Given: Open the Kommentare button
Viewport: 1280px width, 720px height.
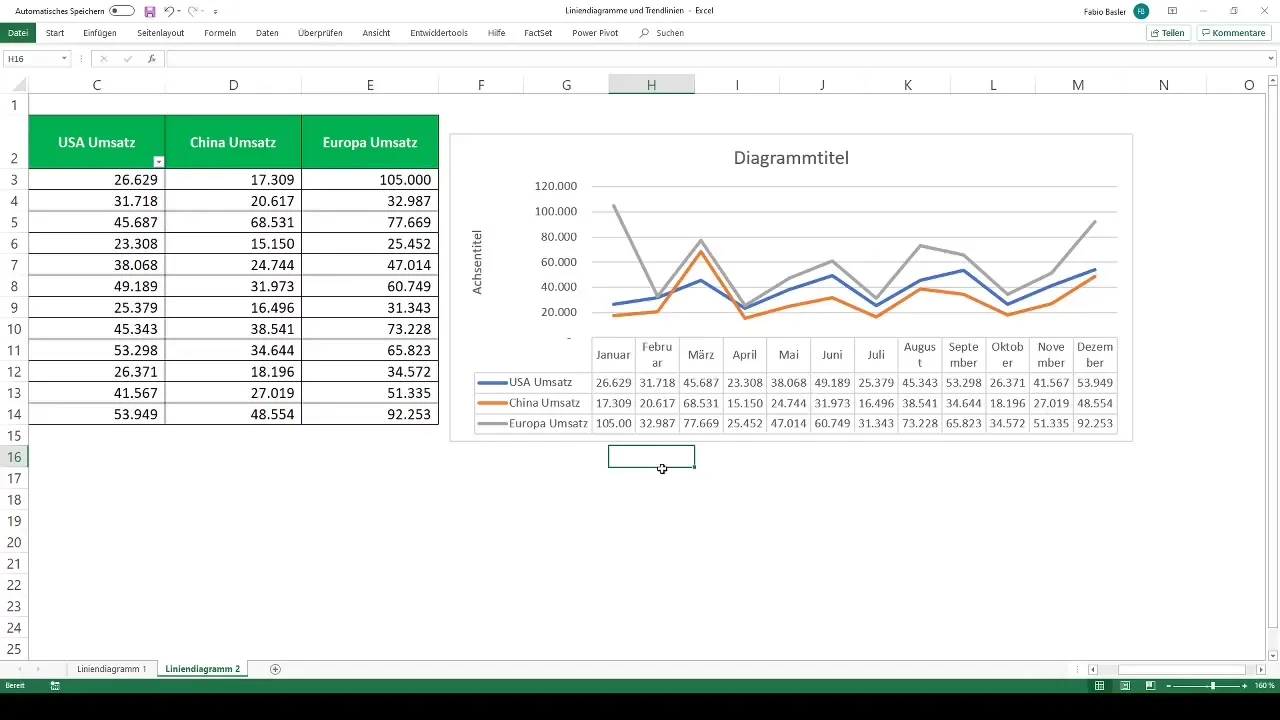Looking at the screenshot, I should tap(1234, 33).
